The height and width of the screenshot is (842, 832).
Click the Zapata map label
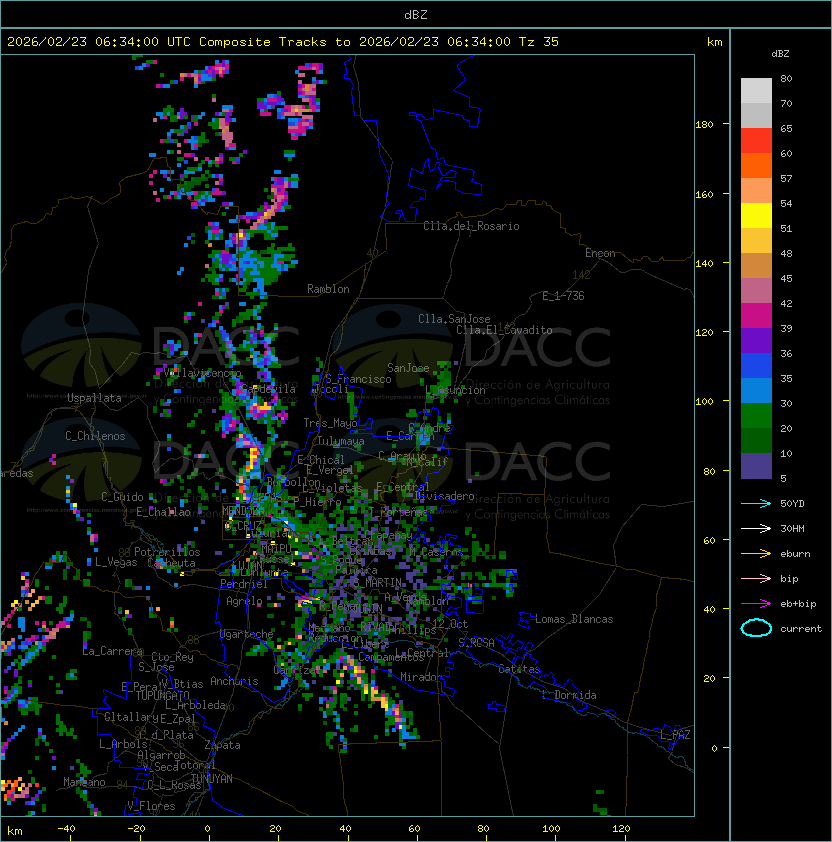pos(222,745)
